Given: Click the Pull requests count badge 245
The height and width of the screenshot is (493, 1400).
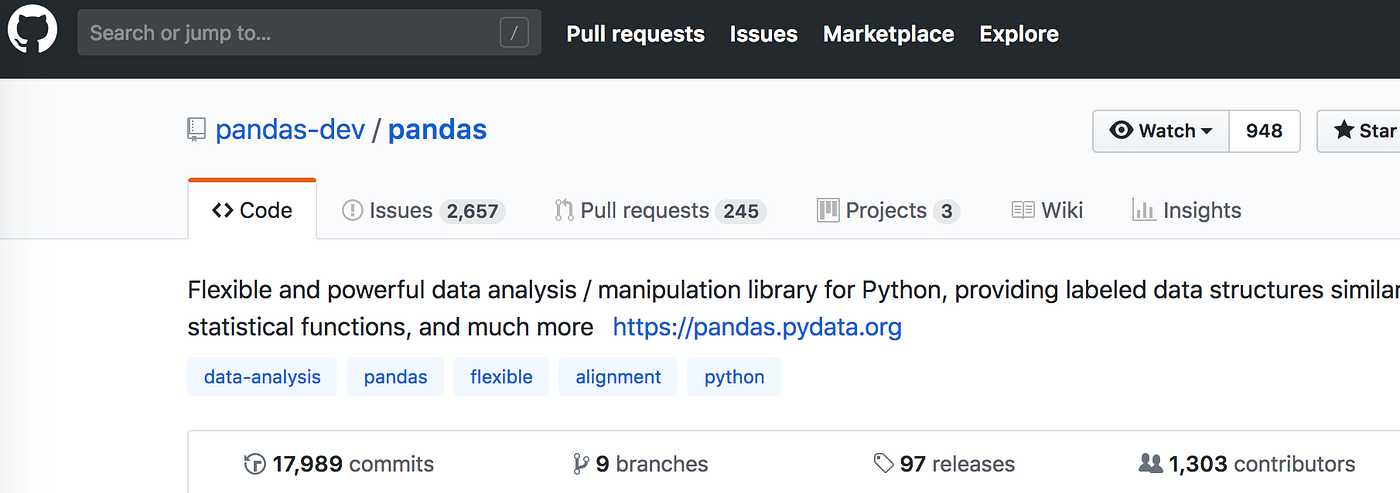Looking at the screenshot, I should coord(741,211).
